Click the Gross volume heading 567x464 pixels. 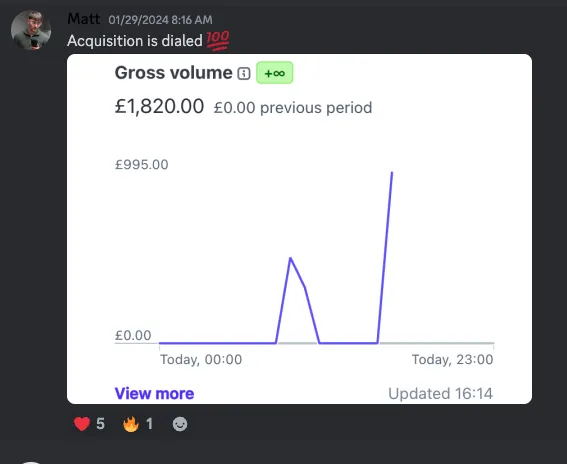173,73
